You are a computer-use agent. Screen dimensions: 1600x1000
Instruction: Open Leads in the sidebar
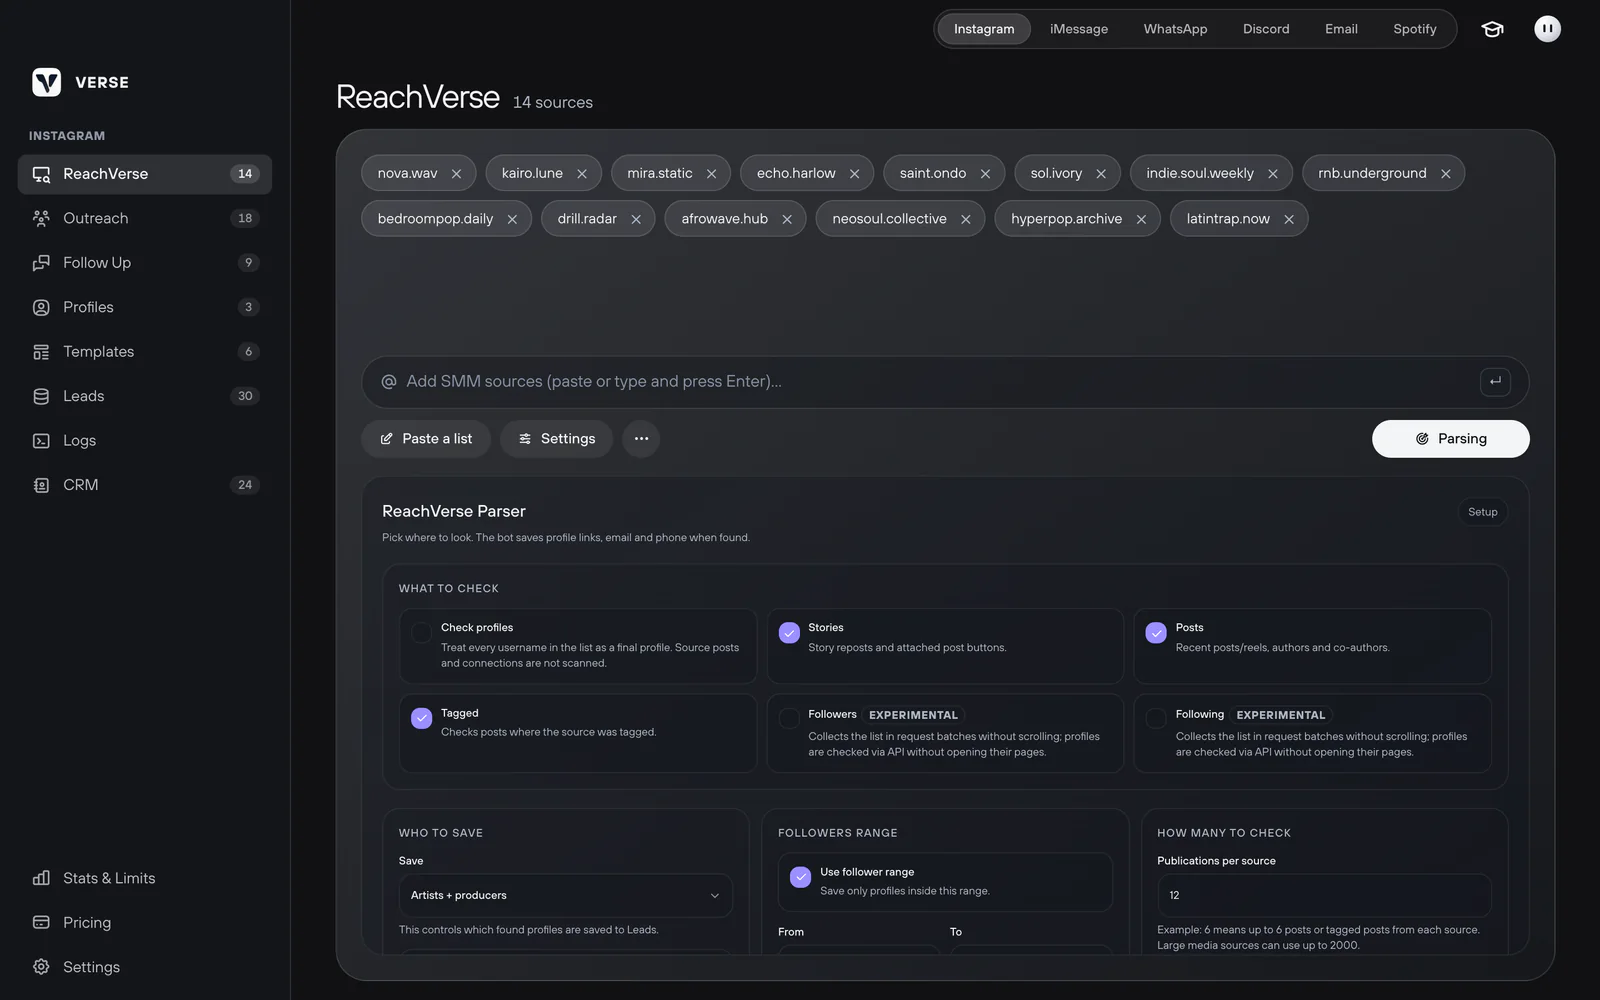[x=145, y=396]
